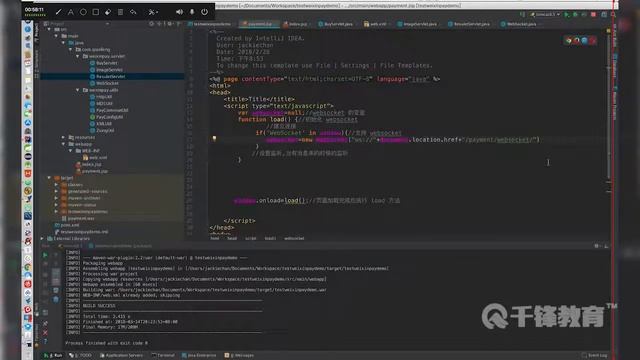
Task: Select the text annotation A tool
Action: click(x=71, y=12)
